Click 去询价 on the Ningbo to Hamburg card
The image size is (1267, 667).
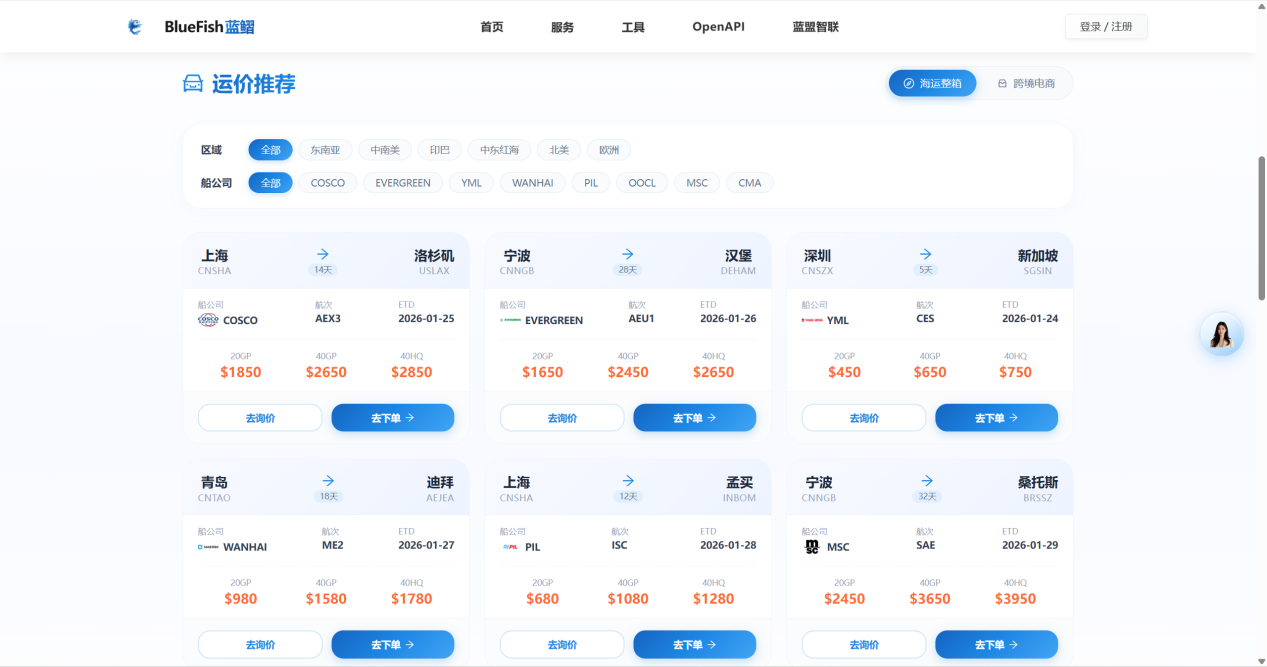(x=562, y=417)
